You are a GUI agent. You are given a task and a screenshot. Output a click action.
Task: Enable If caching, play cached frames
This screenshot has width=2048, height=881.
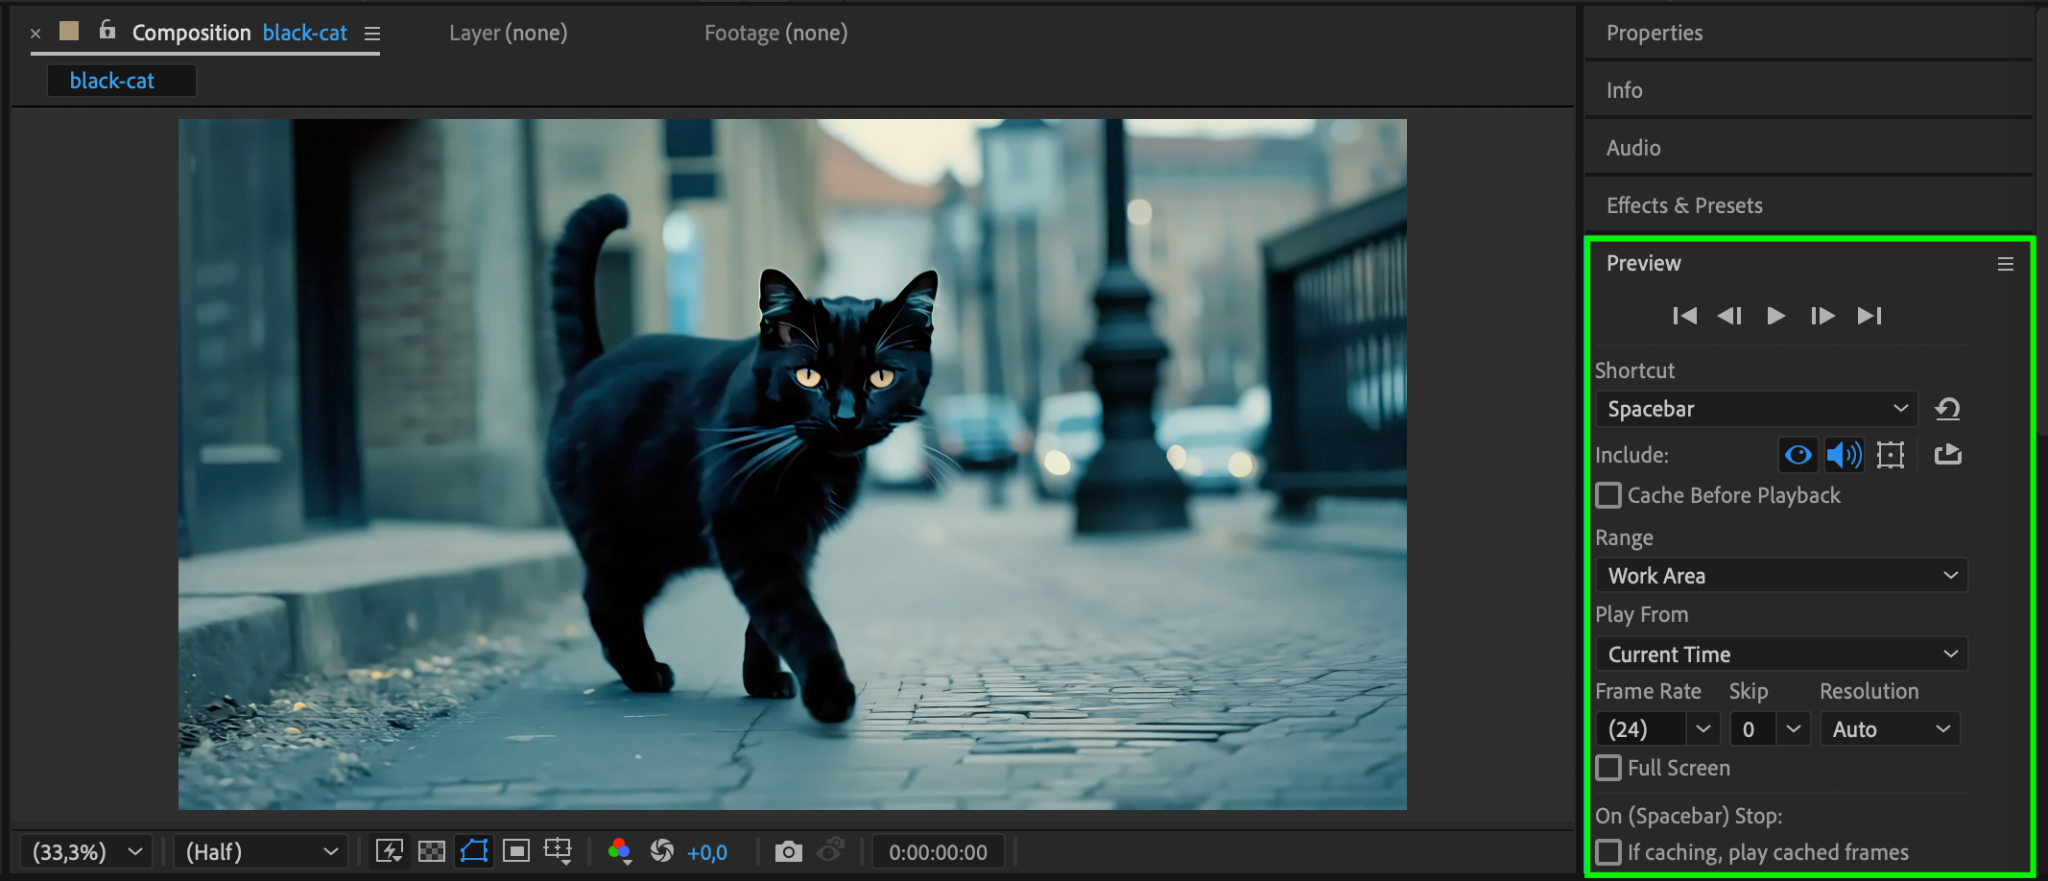[x=1608, y=852]
